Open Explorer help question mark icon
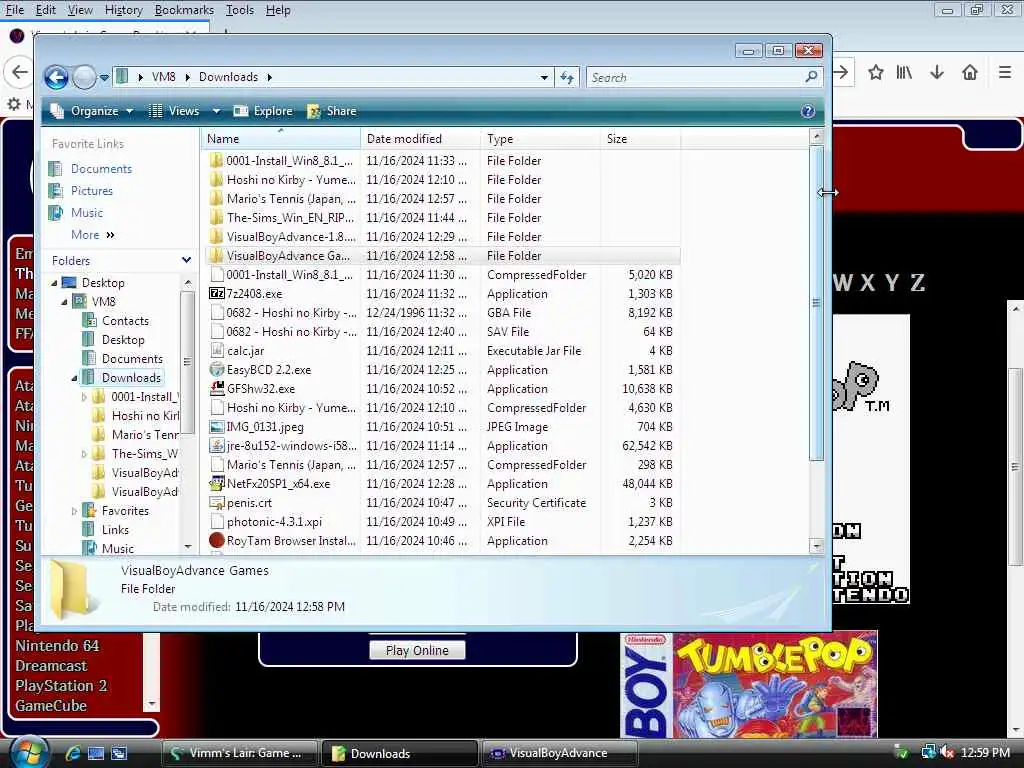This screenshot has height=768, width=1024. point(808,111)
